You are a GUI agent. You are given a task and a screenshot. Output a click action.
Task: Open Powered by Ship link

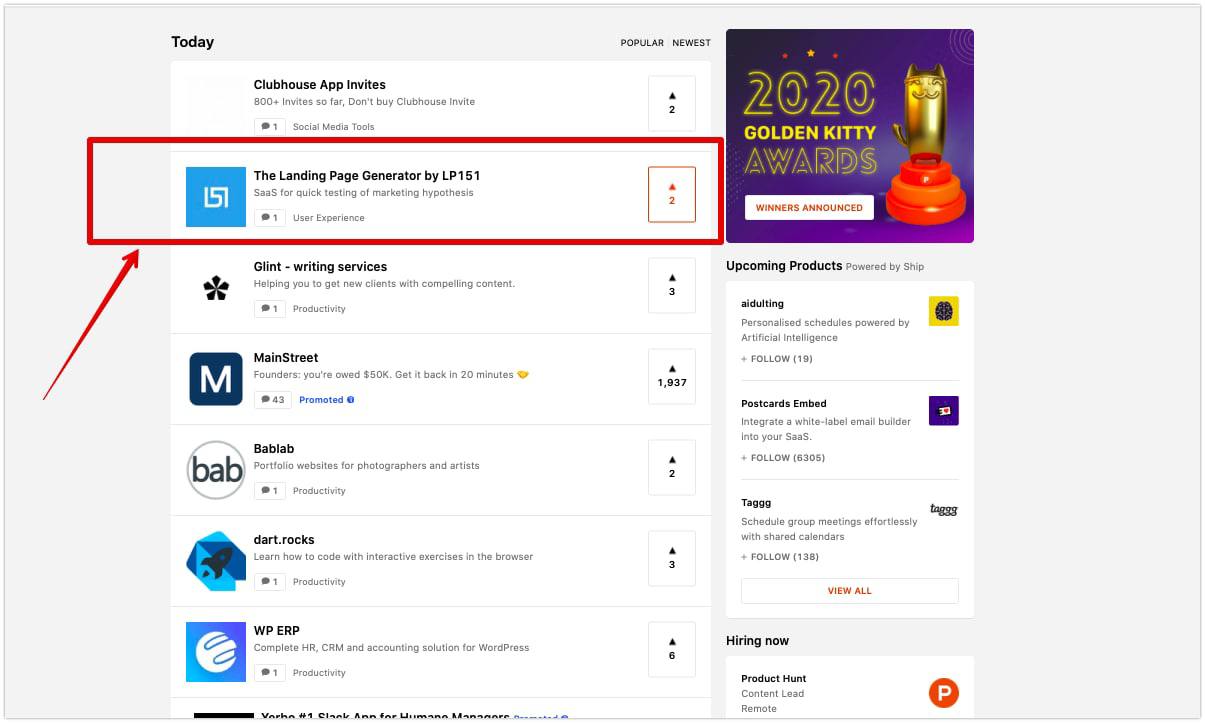(x=885, y=267)
